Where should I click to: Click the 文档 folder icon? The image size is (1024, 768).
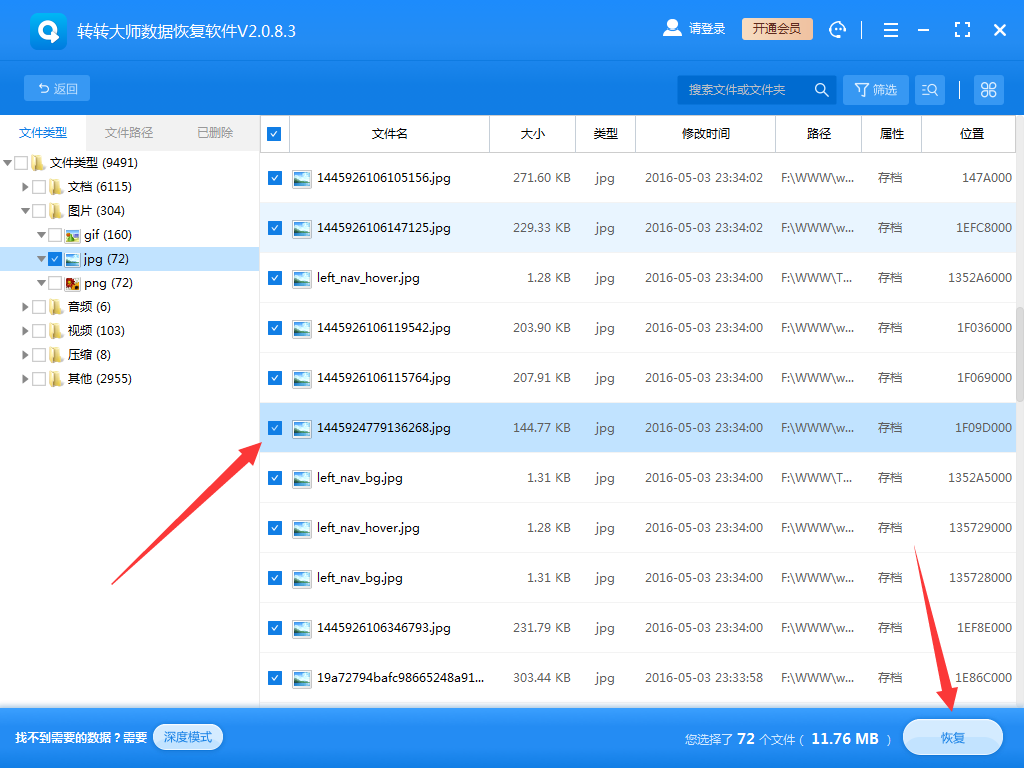[x=56, y=187]
